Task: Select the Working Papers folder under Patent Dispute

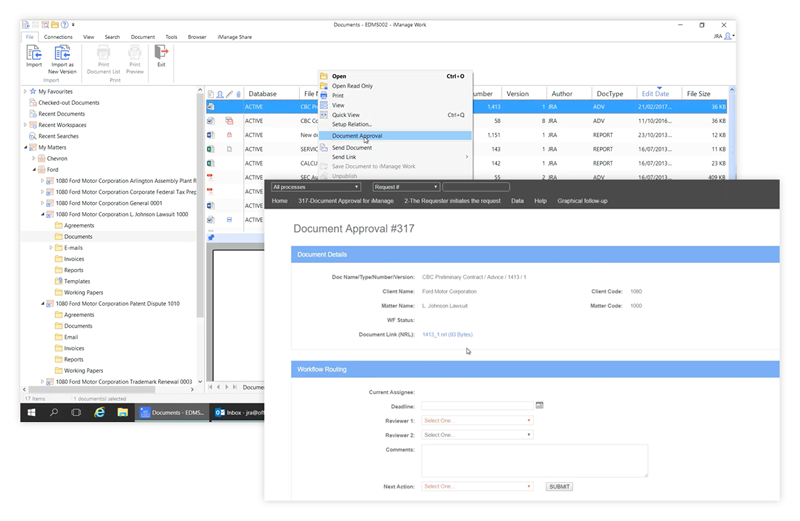Action: point(84,371)
